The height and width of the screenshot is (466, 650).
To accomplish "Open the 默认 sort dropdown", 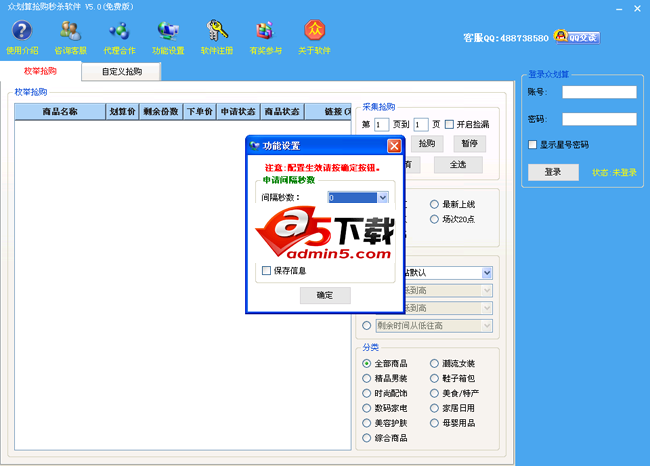I will (487, 273).
